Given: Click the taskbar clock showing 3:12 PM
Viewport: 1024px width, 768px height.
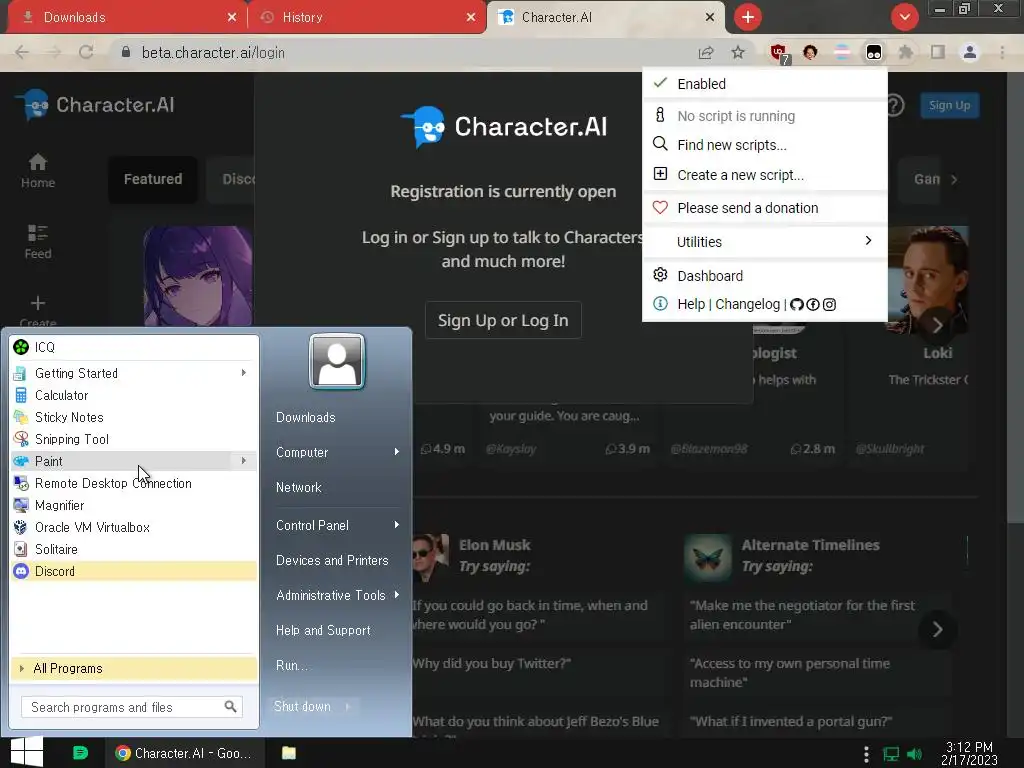Looking at the screenshot, I should point(969,753).
